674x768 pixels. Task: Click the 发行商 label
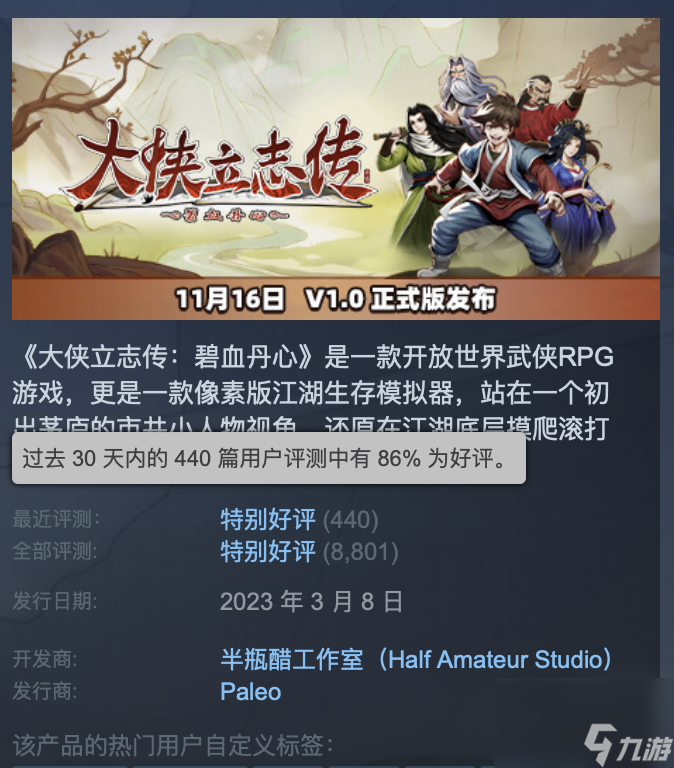[x=45, y=692]
